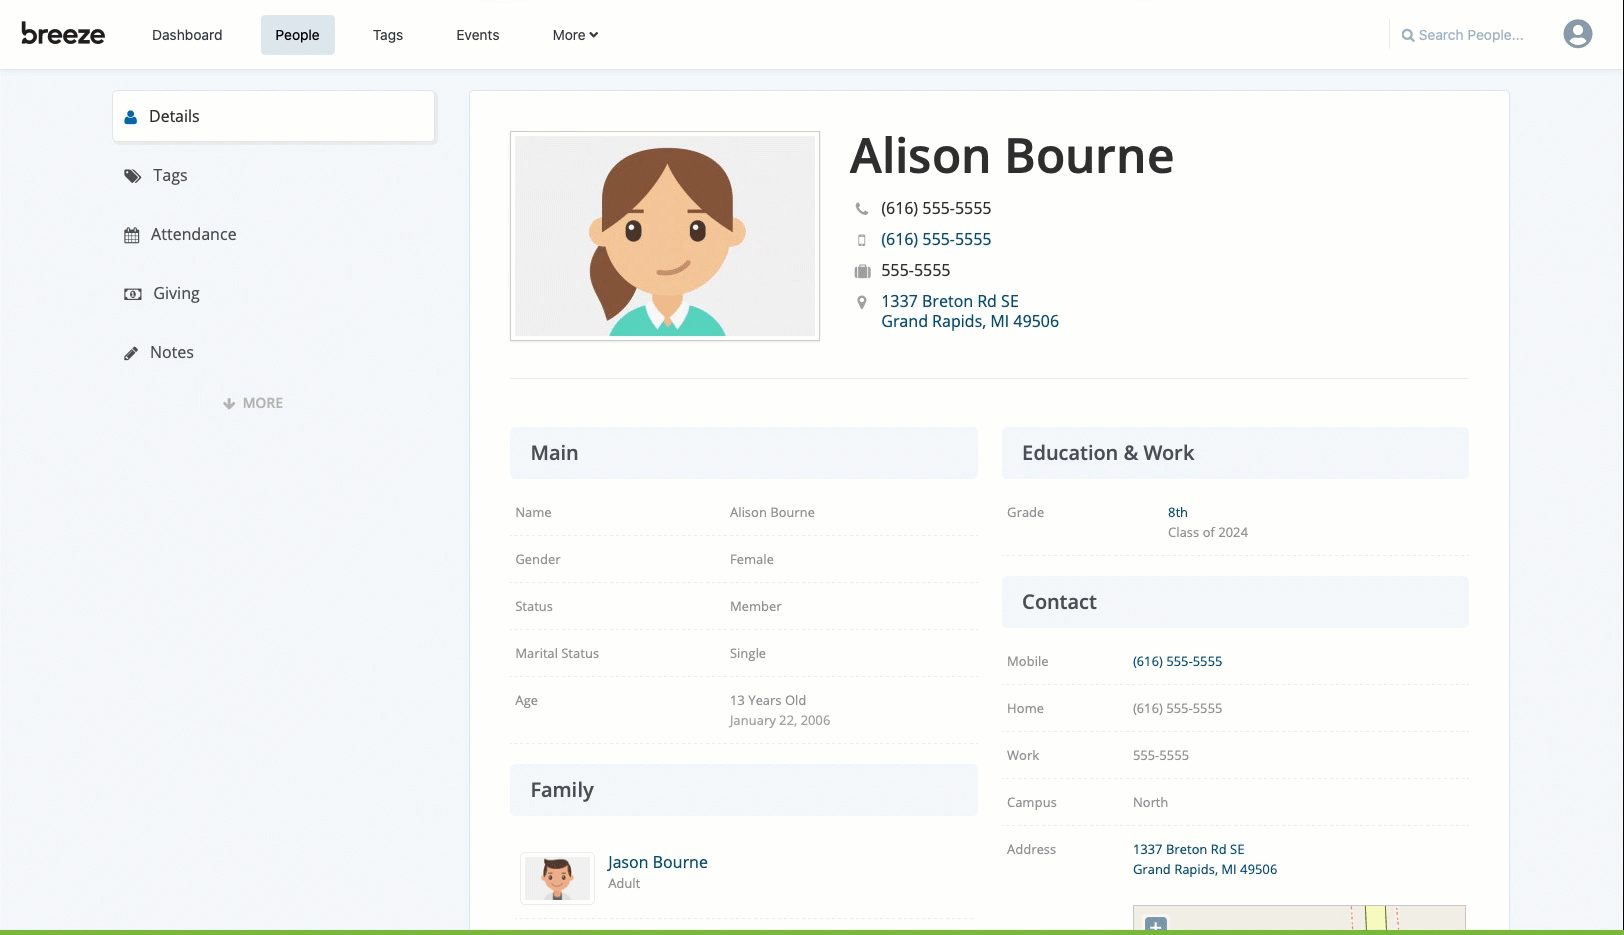1624x935 pixels.
Task: Expand sidebar MORE options
Action: 253,403
